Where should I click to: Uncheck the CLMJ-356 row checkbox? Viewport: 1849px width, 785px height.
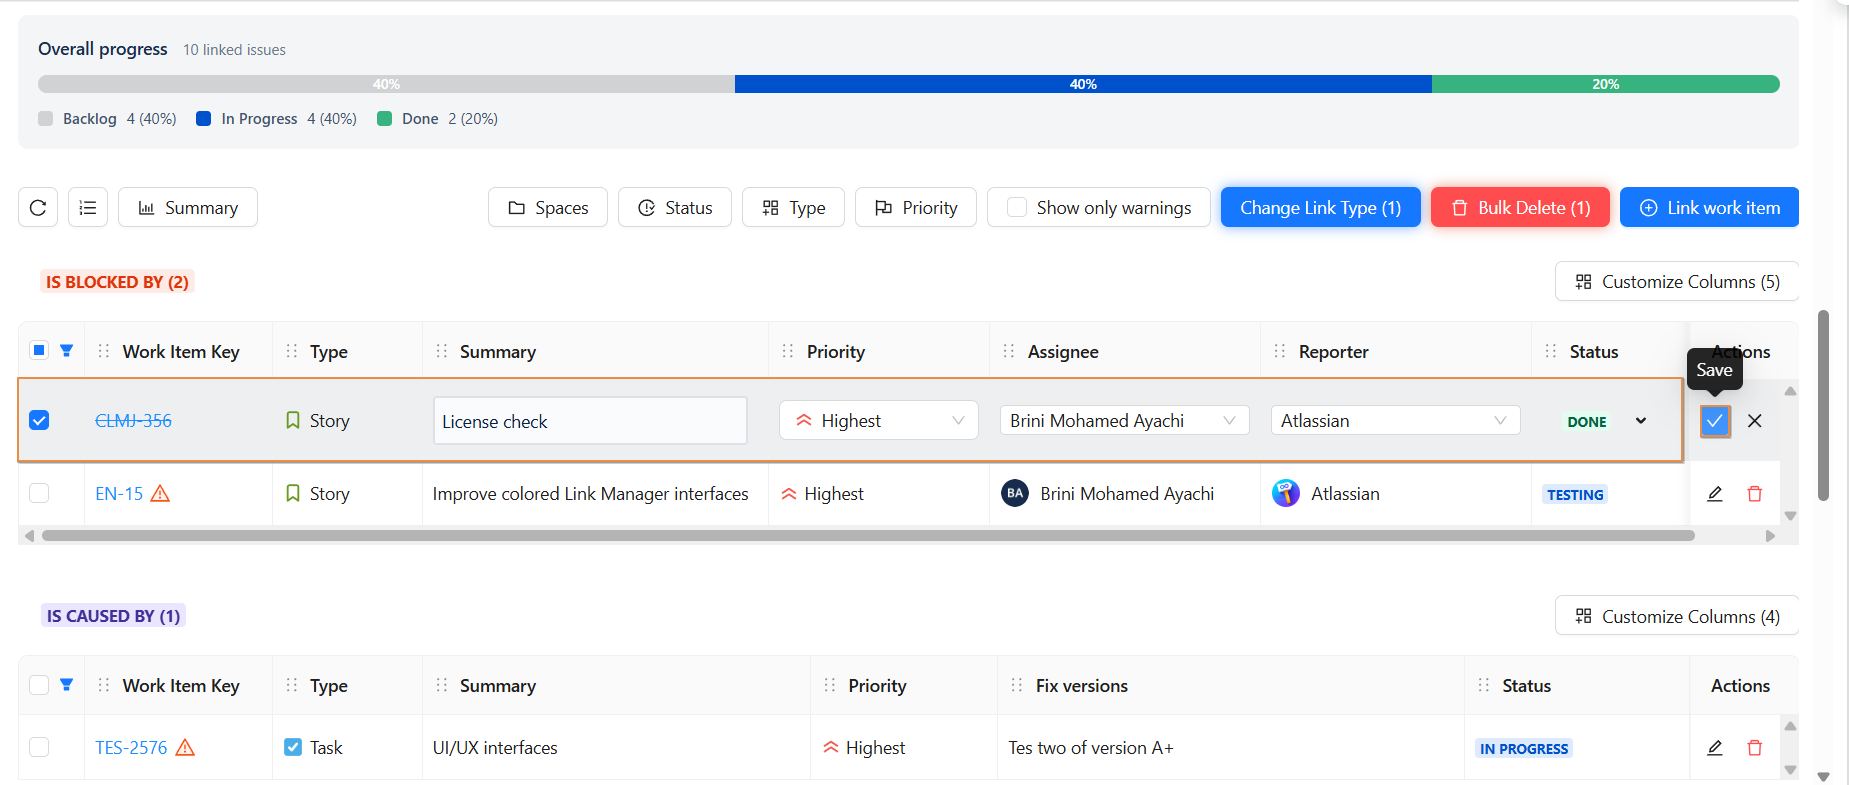pyautogui.click(x=39, y=420)
